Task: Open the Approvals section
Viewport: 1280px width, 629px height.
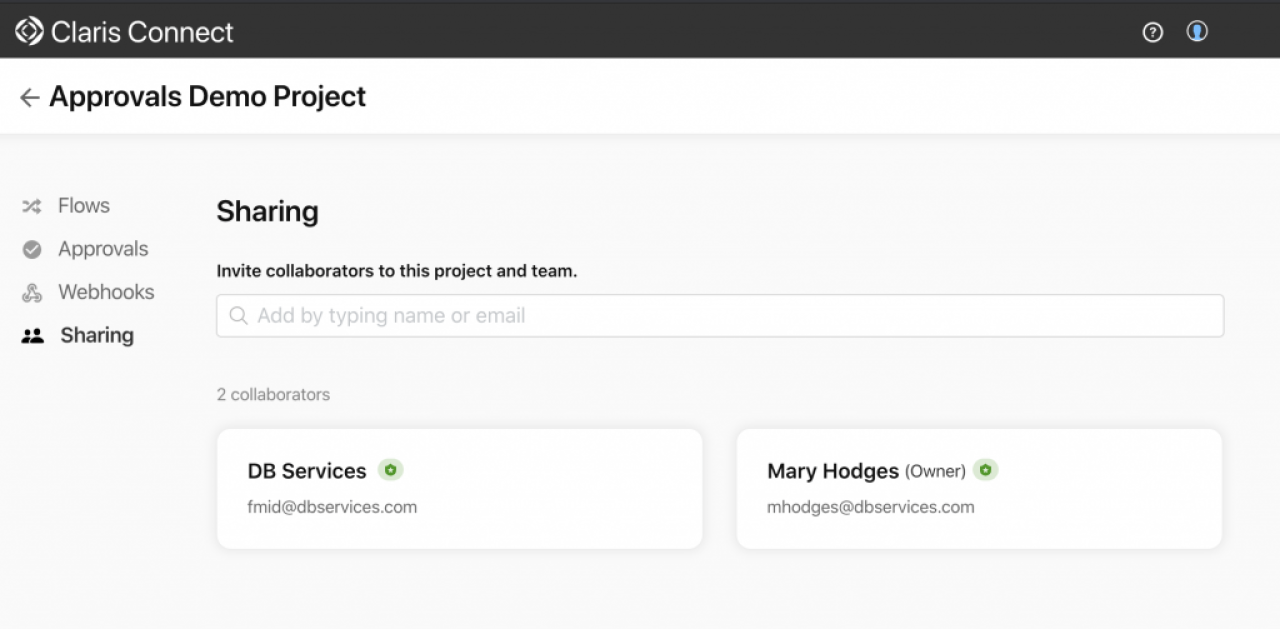Action: click(103, 249)
